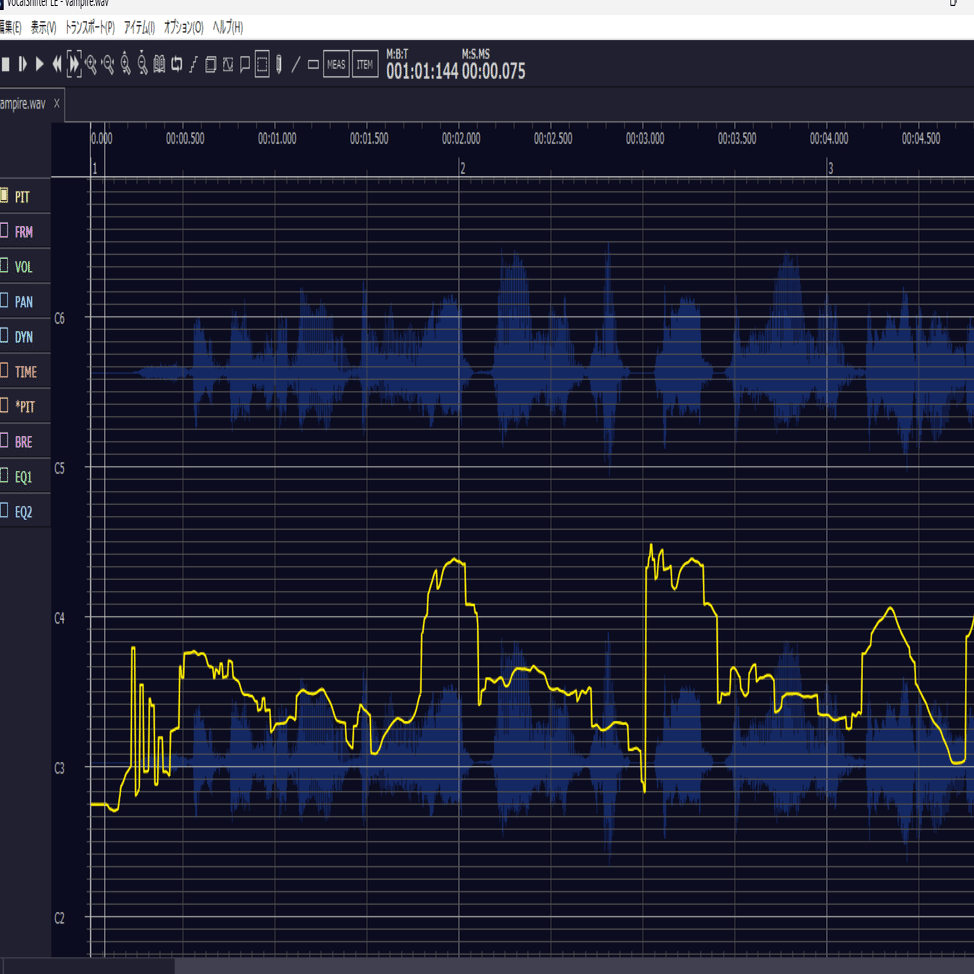Toggle the PAN parameter checkbox
974x974 pixels.
tap(4, 300)
